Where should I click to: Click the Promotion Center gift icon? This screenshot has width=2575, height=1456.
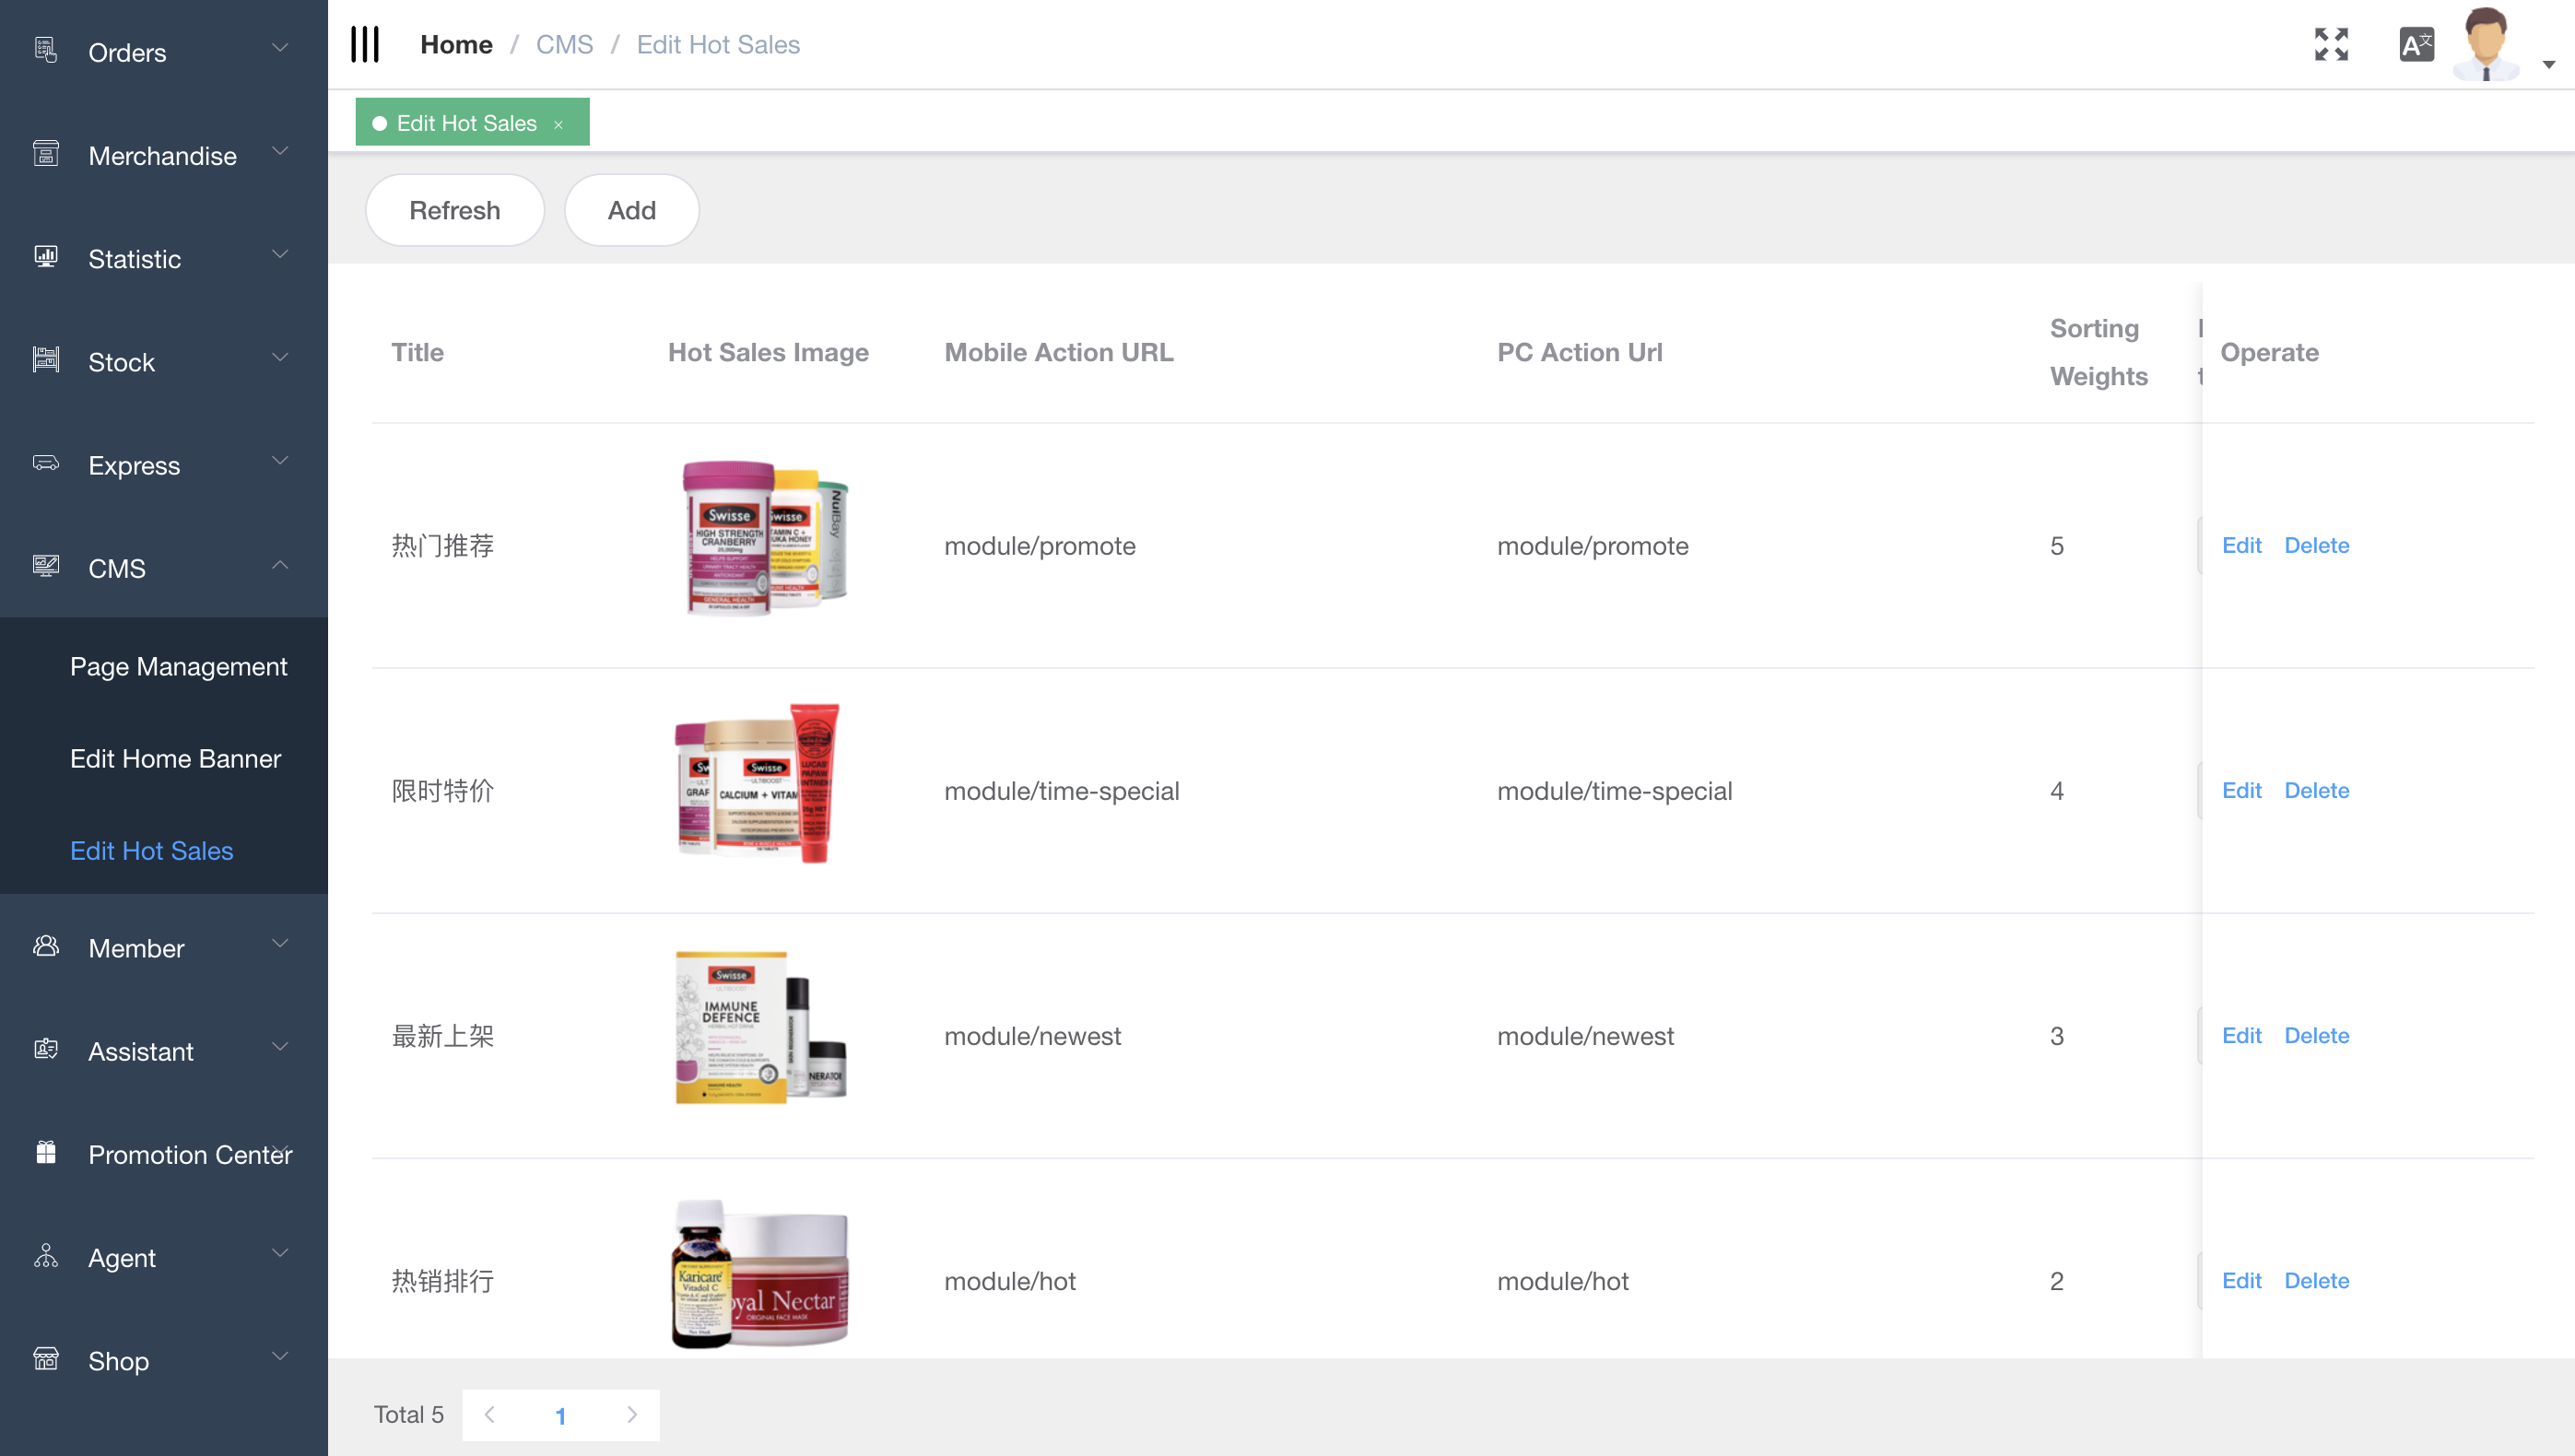click(x=46, y=1153)
